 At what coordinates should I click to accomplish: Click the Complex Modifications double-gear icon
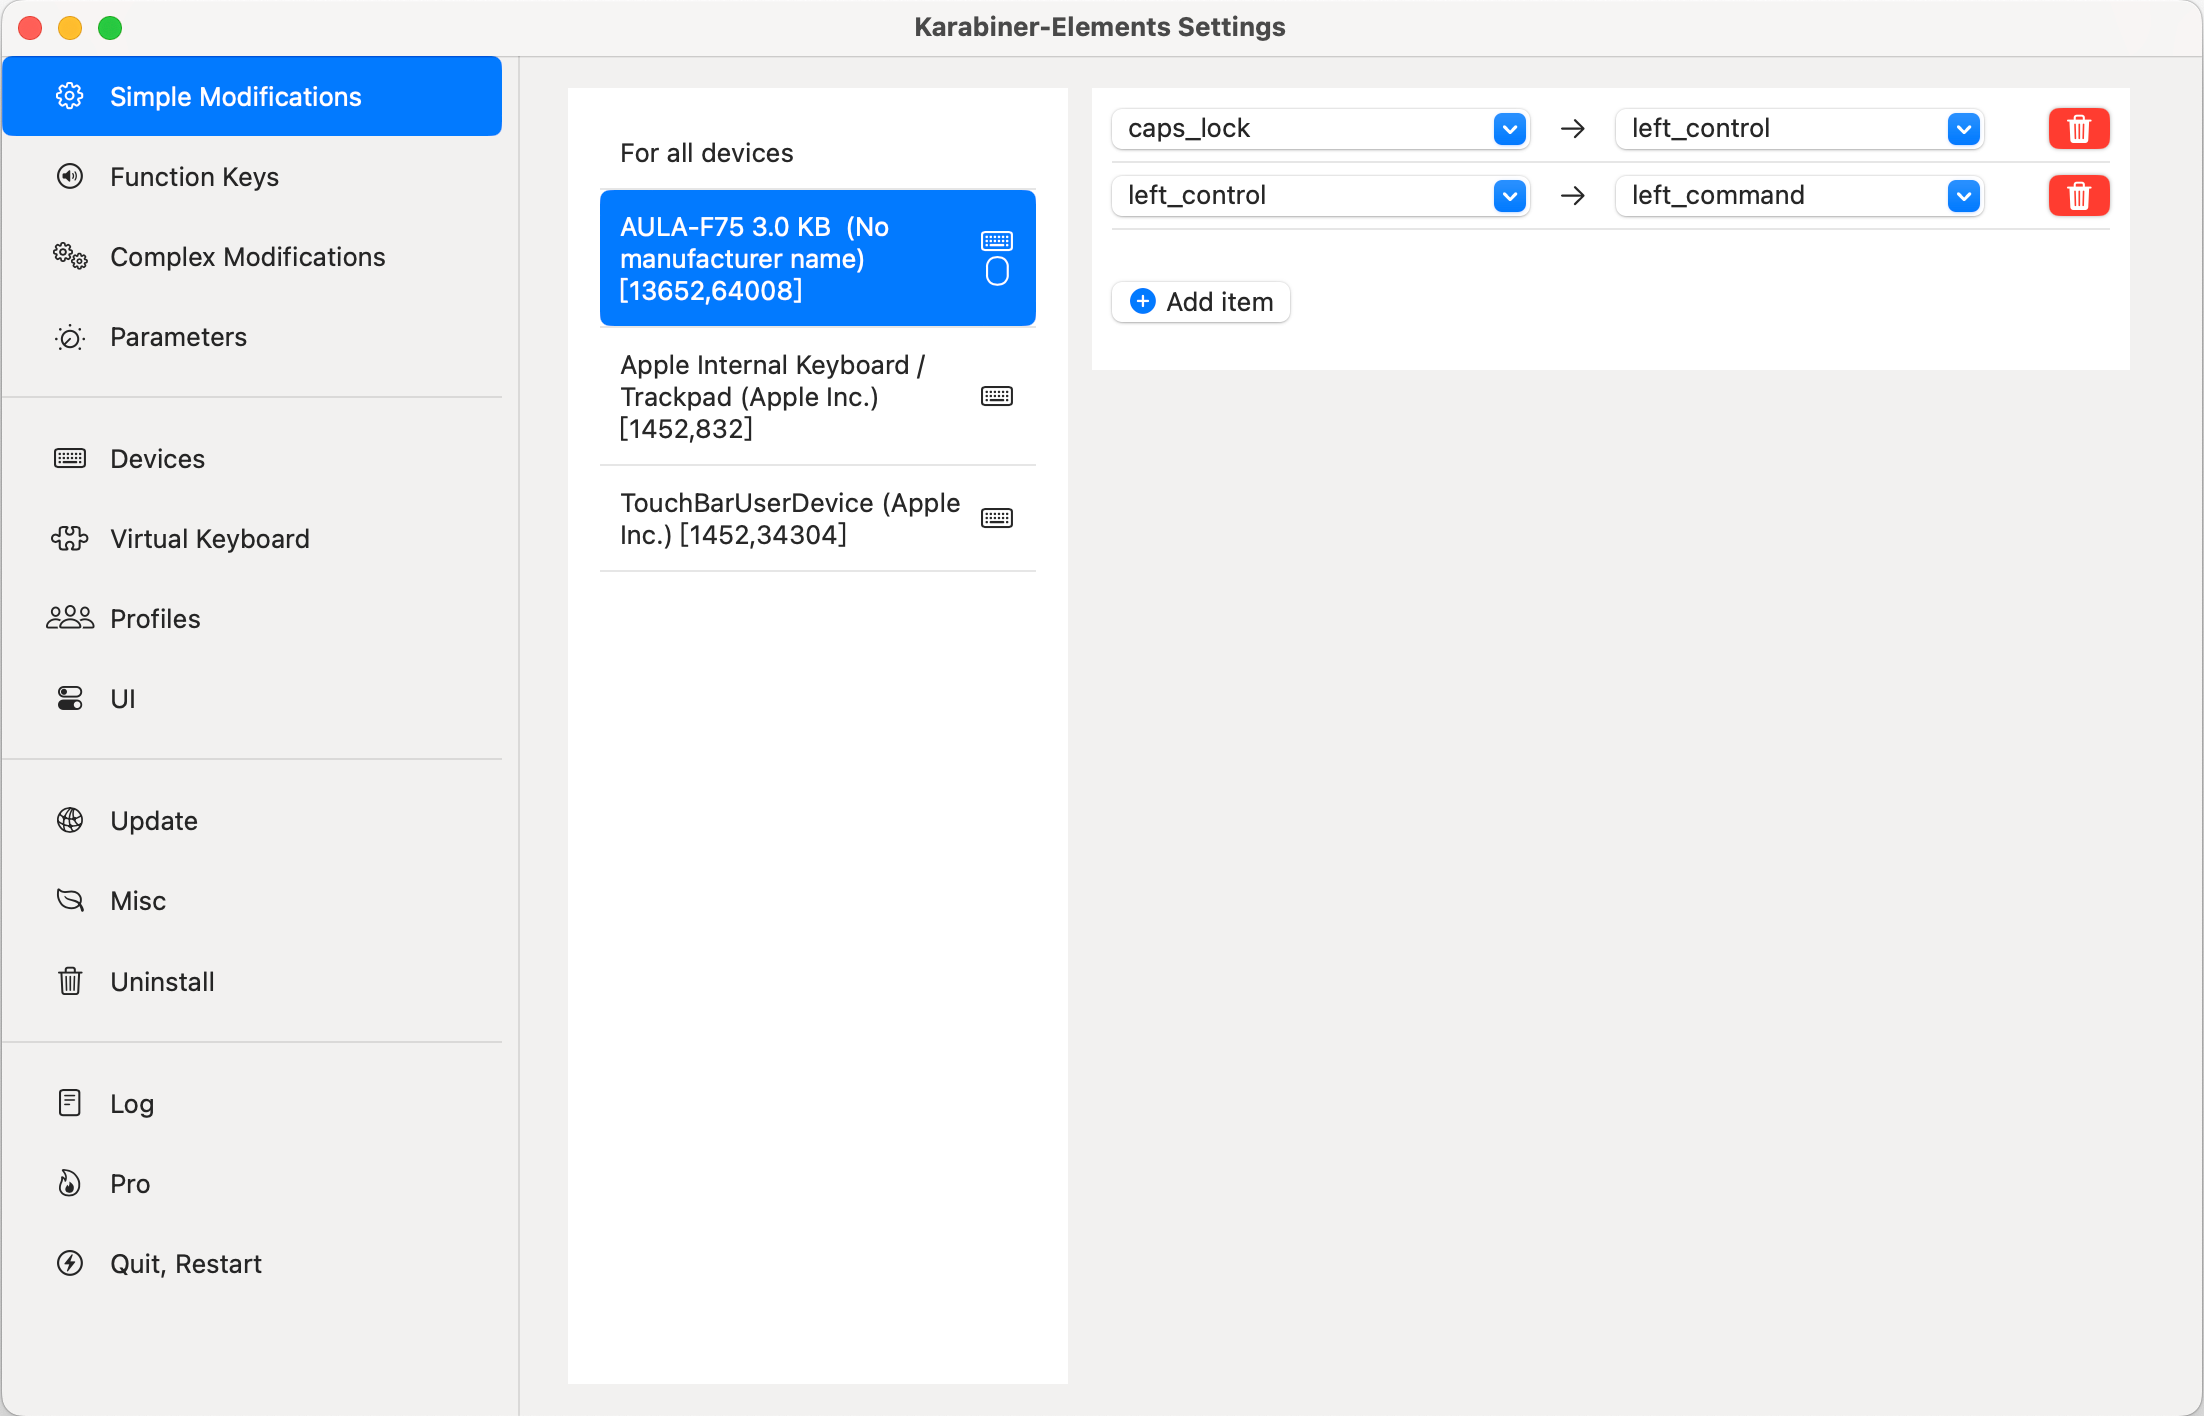click(x=70, y=256)
